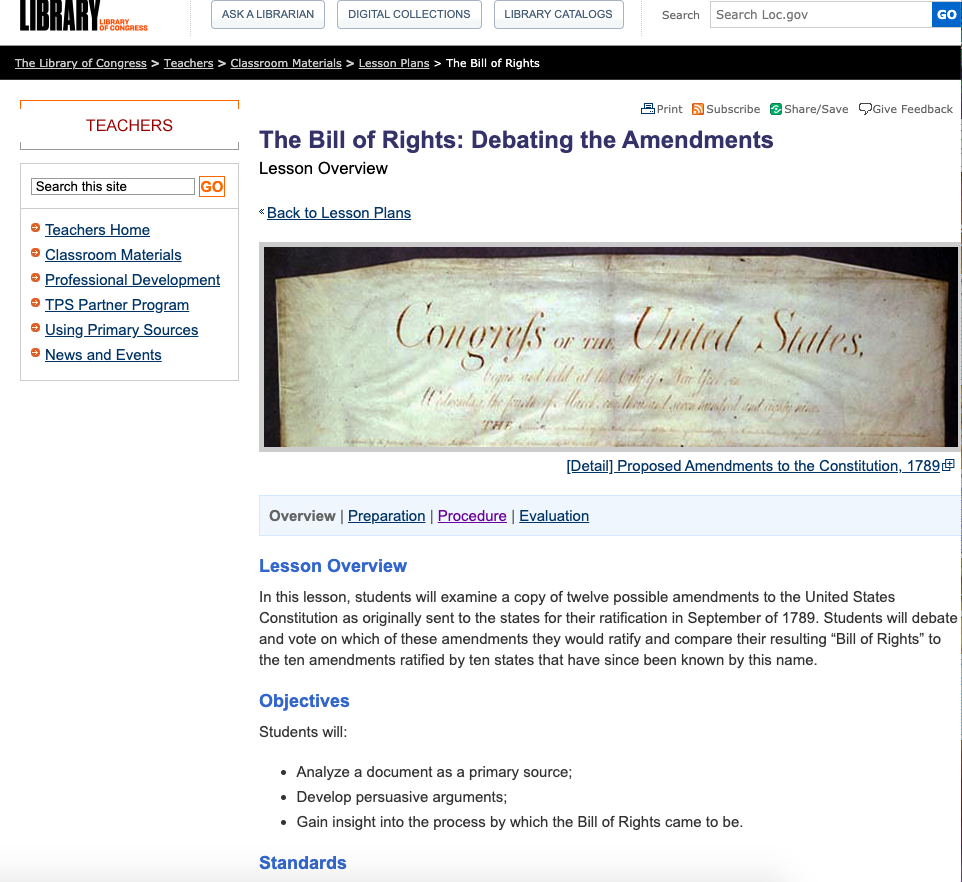Click the Print icon
Viewport: 962px width, 882px height.
[x=647, y=109]
